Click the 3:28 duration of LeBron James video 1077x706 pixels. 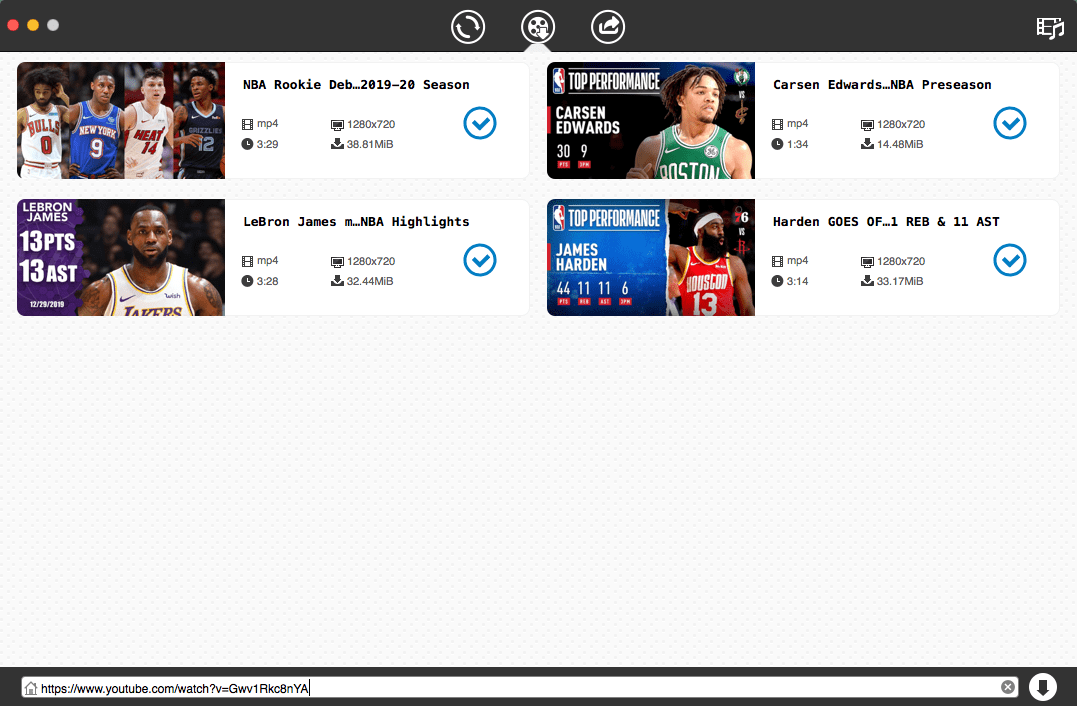click(267, 281)
